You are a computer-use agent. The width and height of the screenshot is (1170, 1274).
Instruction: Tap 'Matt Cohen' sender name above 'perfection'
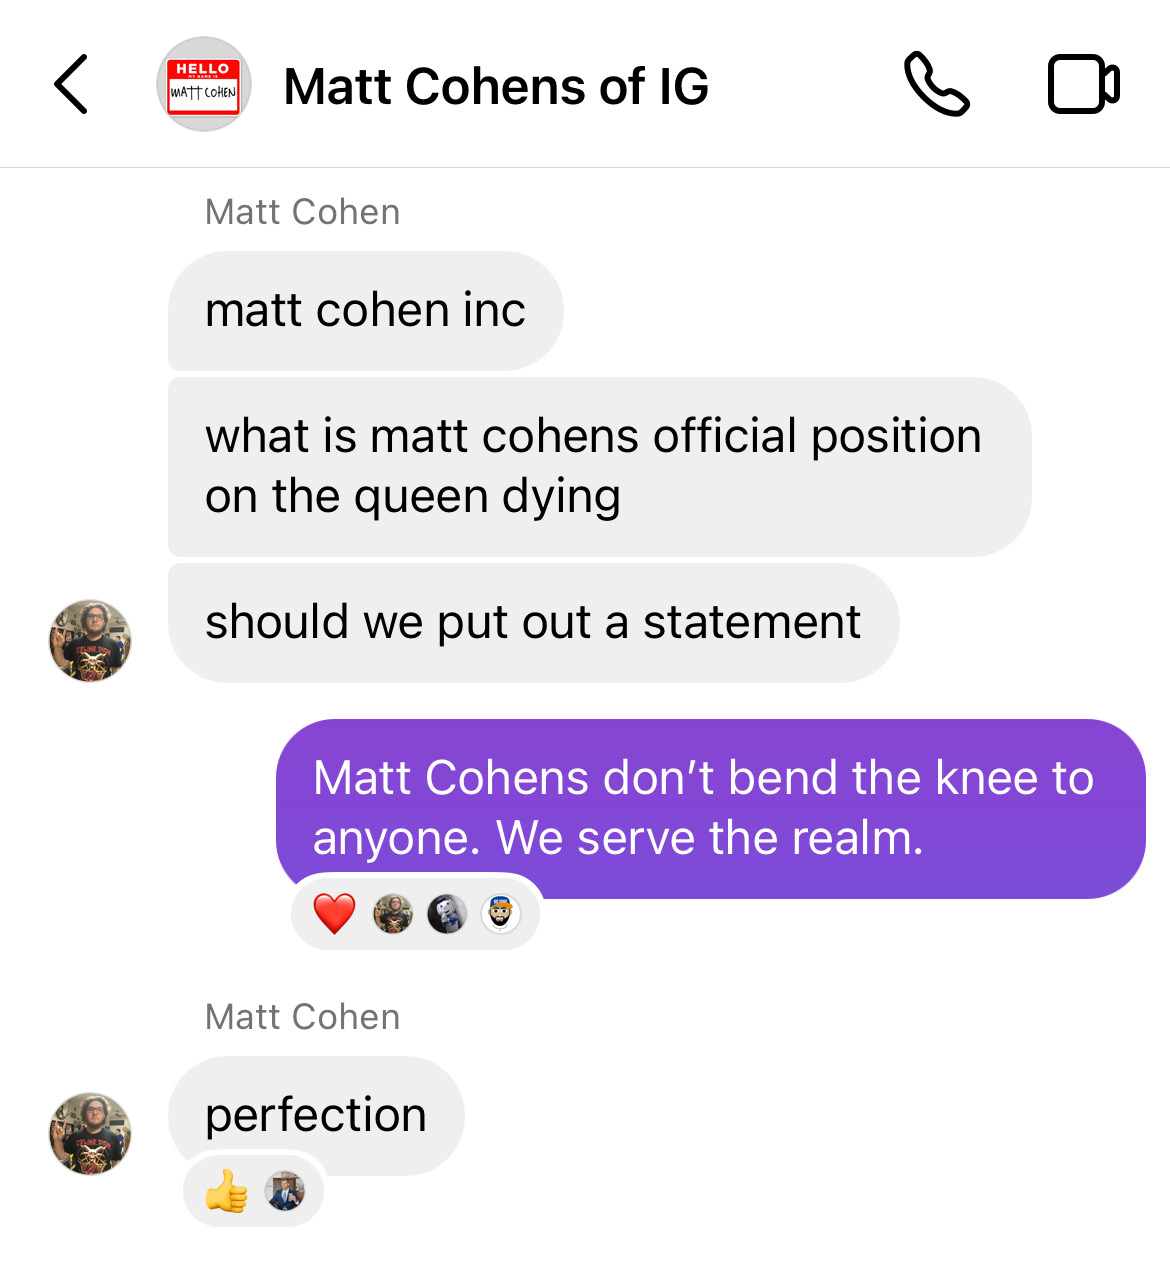302,1017
